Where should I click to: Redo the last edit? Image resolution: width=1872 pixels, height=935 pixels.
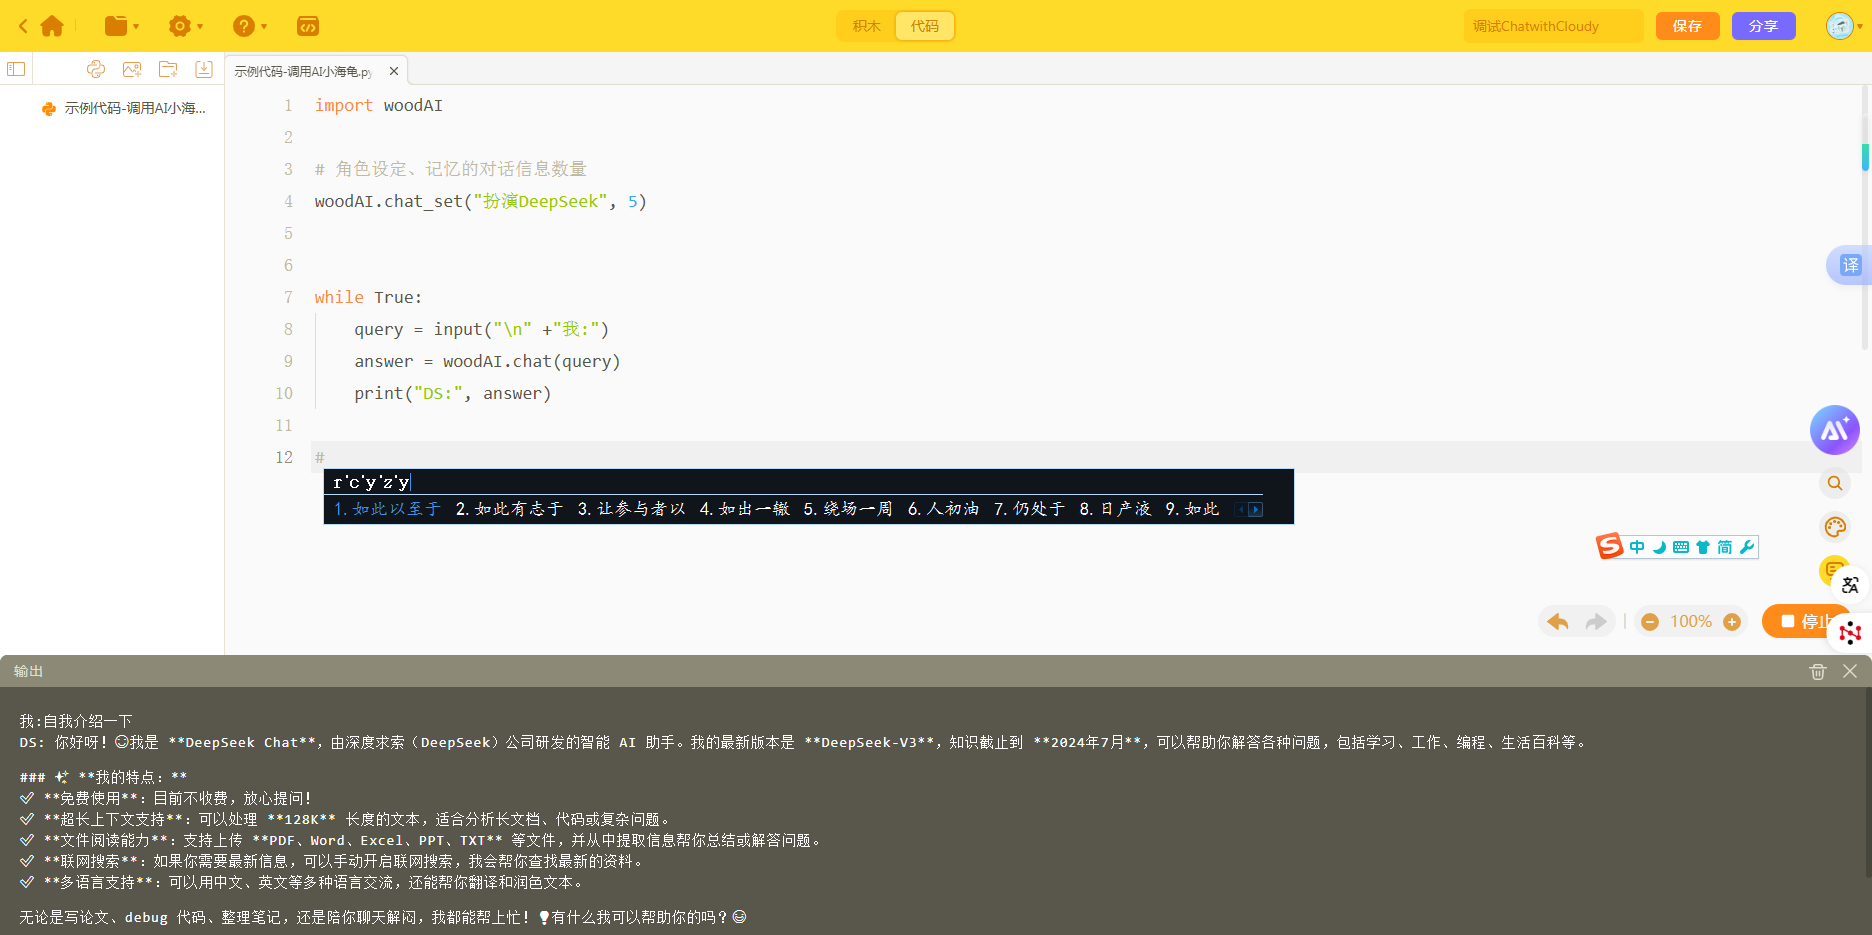(1596, 621)
